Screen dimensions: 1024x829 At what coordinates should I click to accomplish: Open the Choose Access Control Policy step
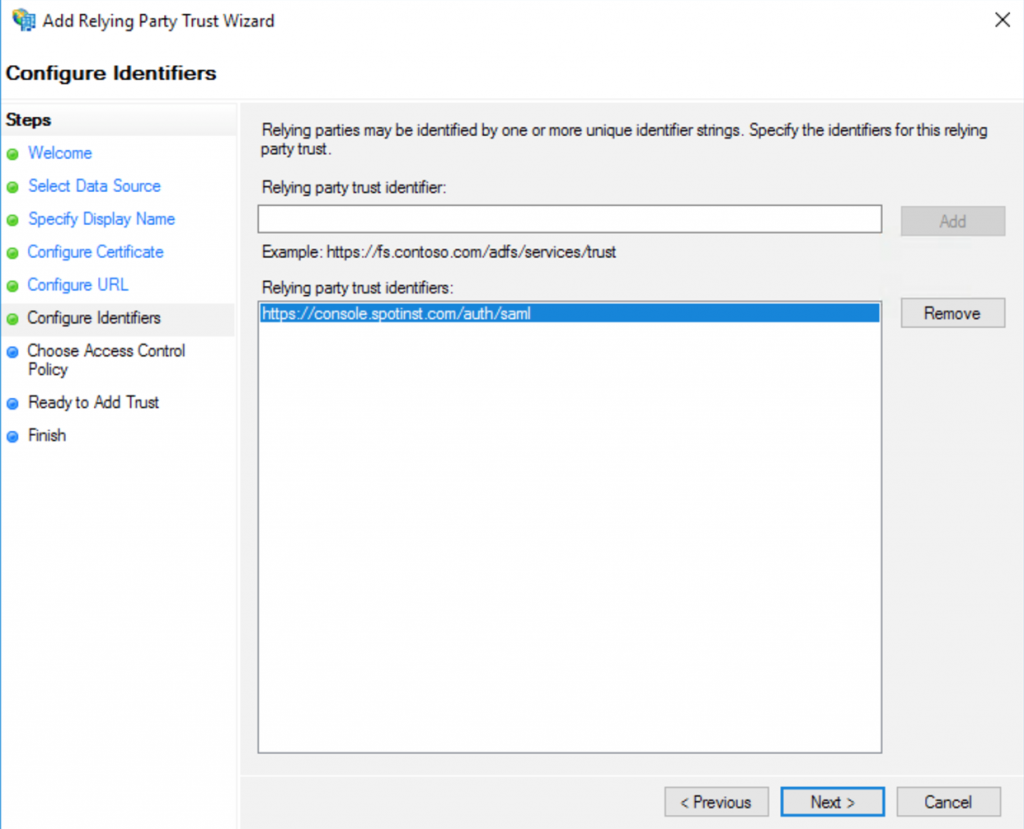click(x=105, y=360)
